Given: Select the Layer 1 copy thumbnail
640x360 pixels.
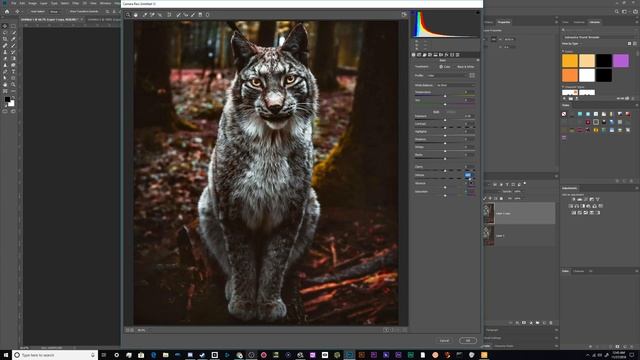Looking at the screenshot, I should coord(489,213).
